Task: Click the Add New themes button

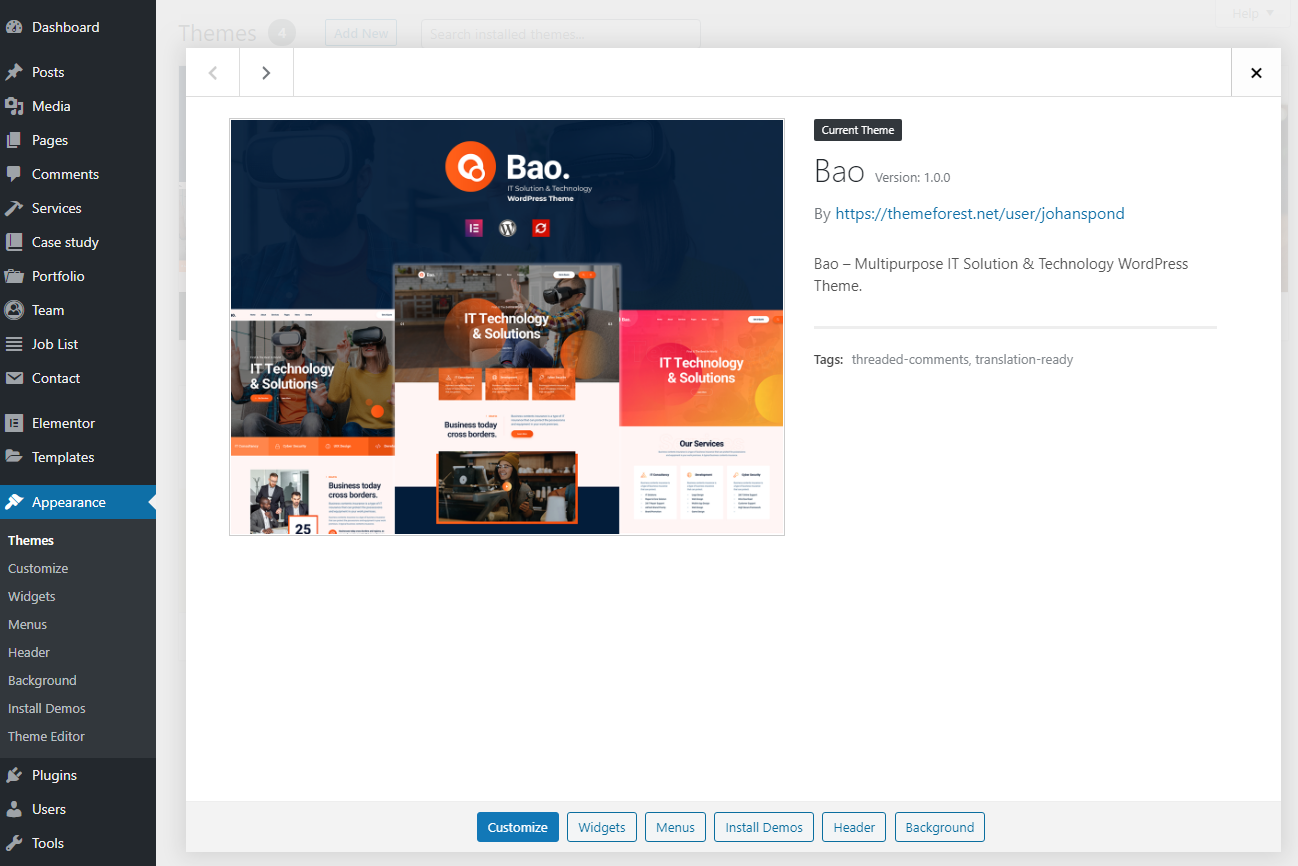Action: click(361, 33)
